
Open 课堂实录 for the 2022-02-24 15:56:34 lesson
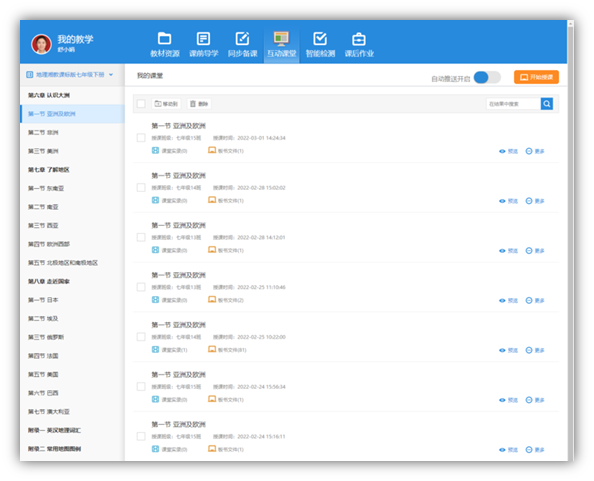click(169, 400)
